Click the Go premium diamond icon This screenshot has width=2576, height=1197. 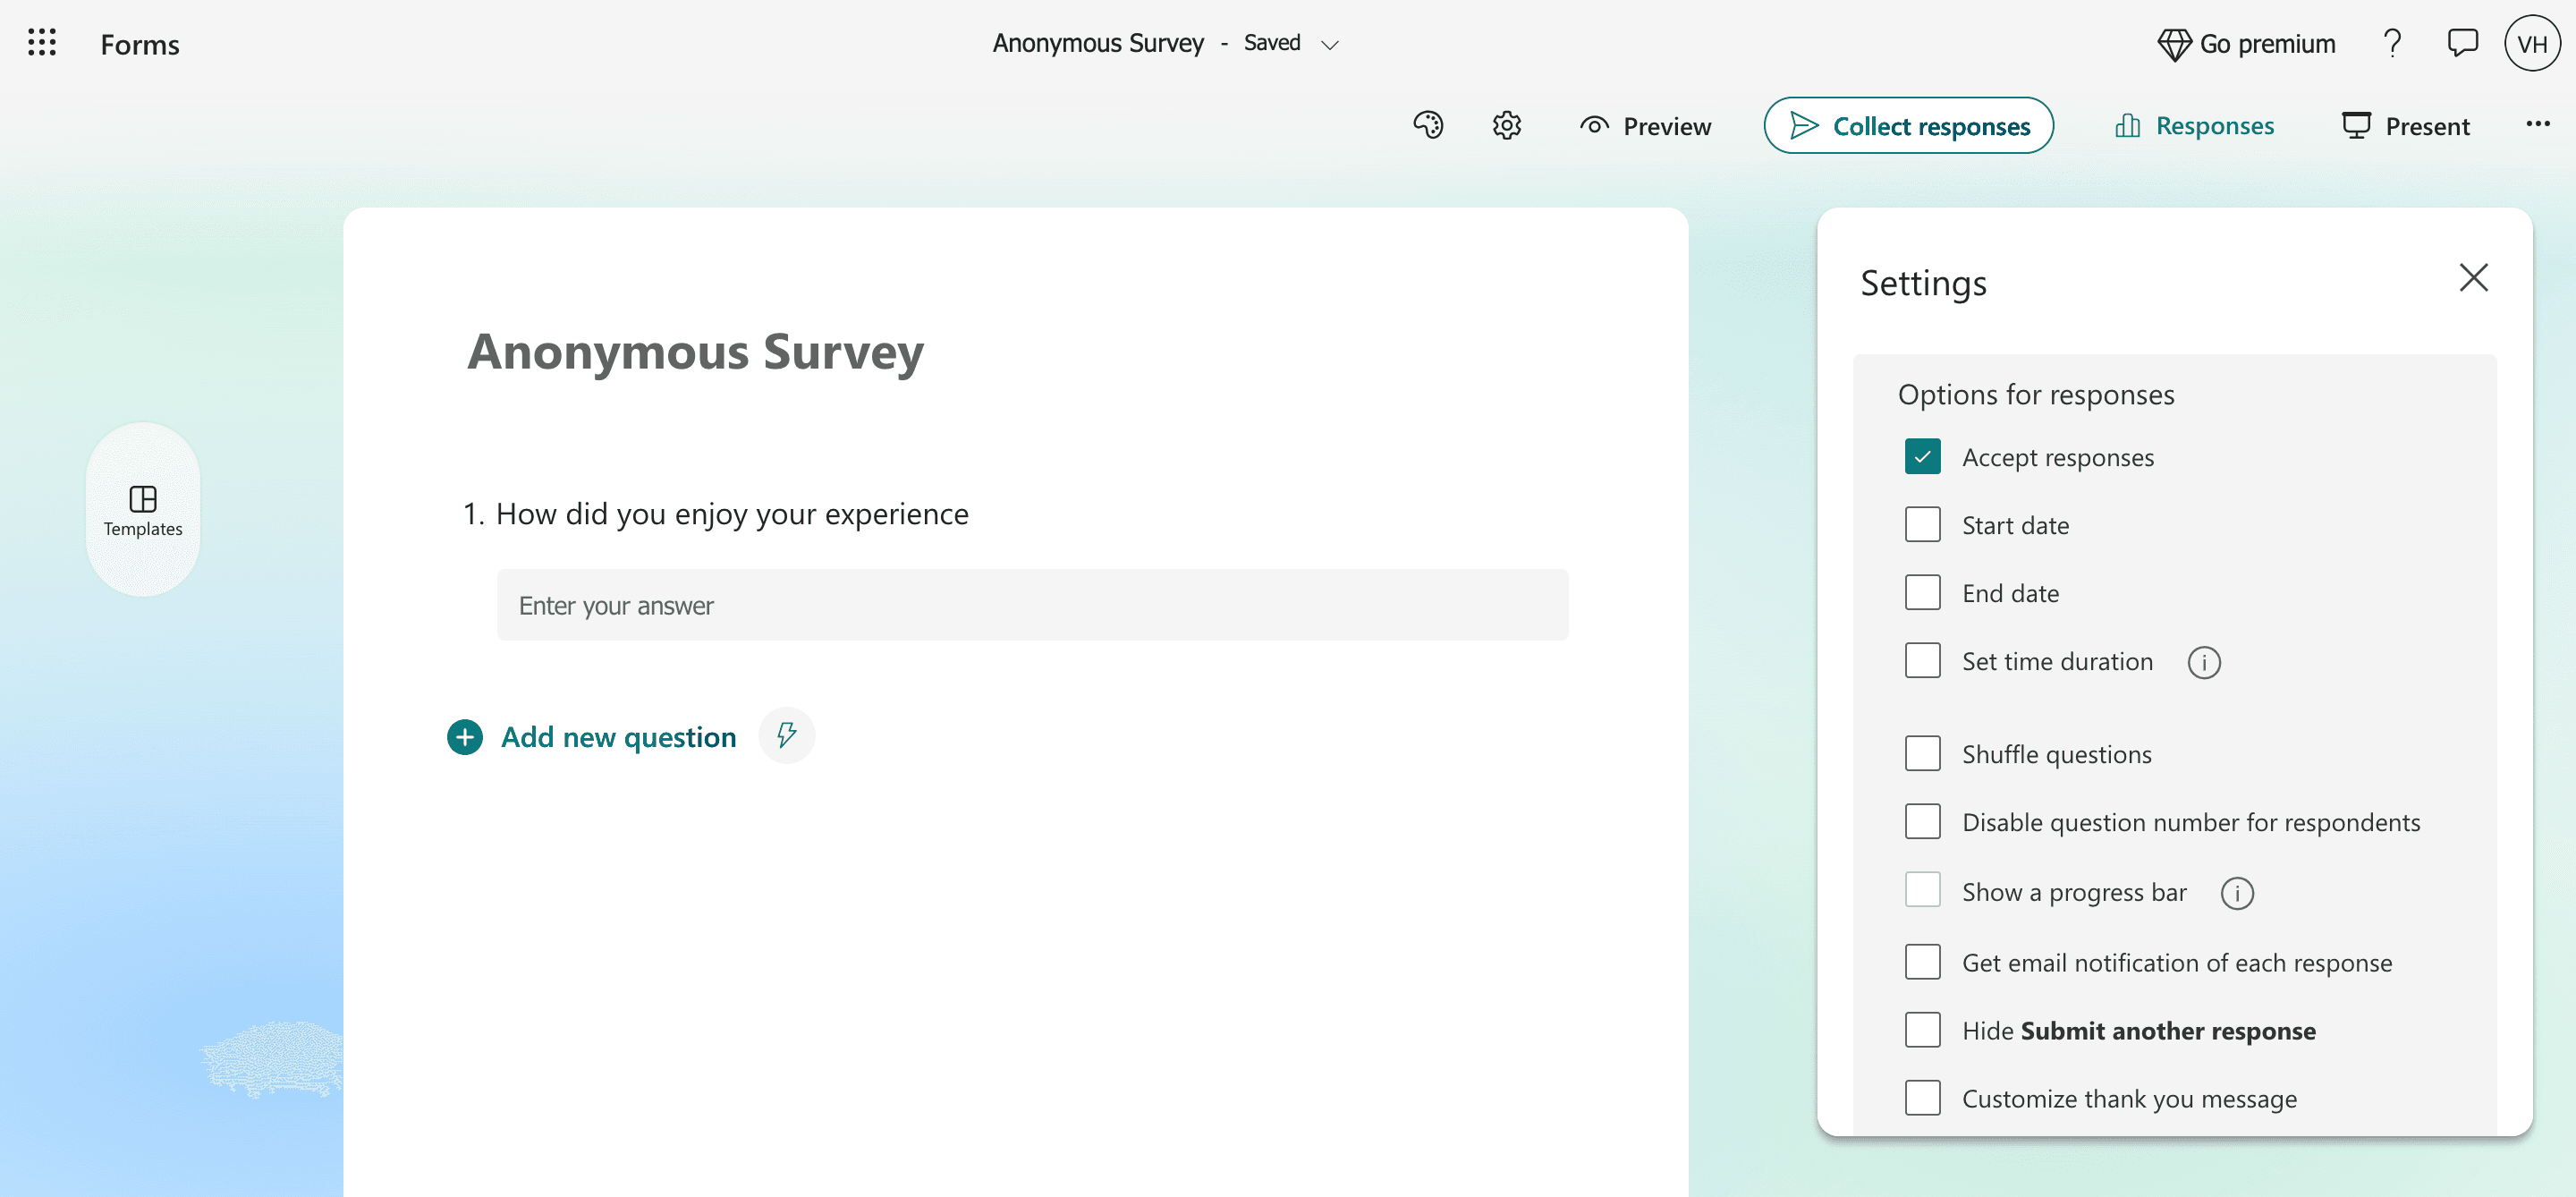tap(2174, 44)
